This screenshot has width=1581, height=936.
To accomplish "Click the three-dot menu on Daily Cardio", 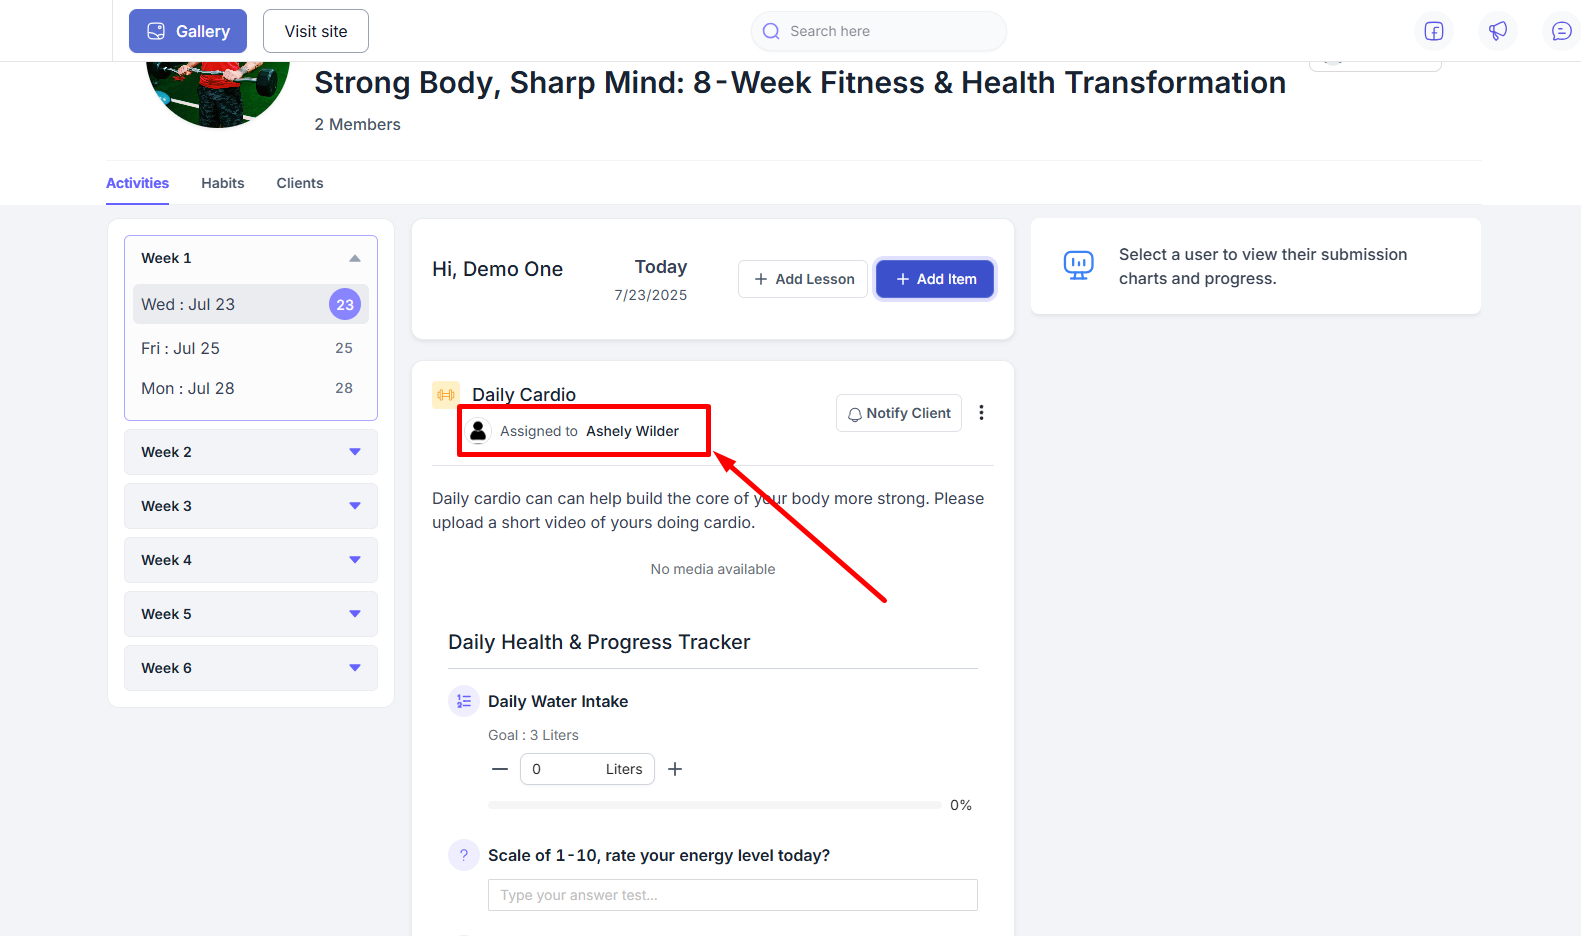I will [981, 413].
